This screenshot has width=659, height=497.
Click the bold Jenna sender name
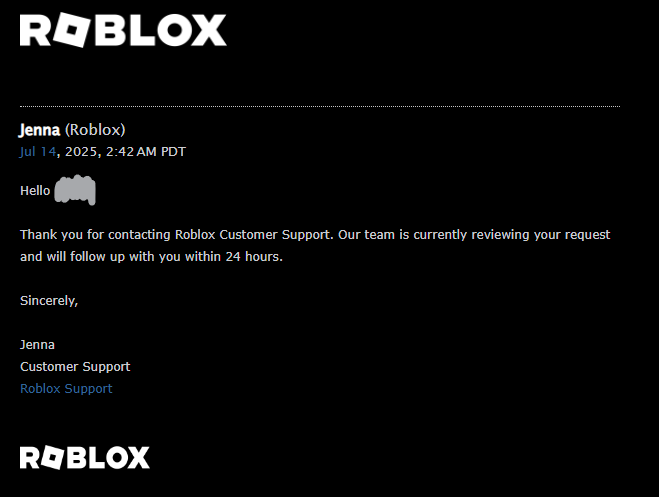40,130
